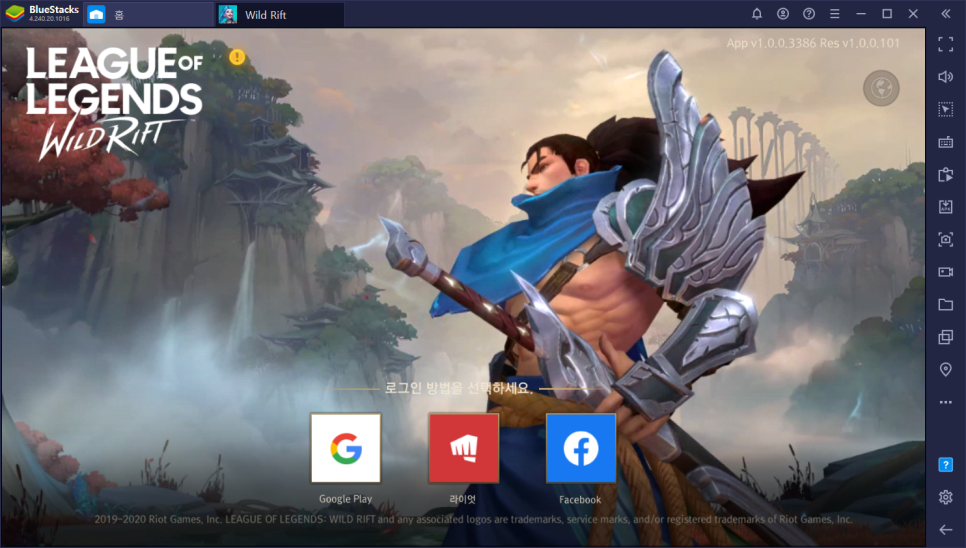Open multi-instance manager icon
This screenshot has height=548, width=966.
pyautogui.click(x=946, y=337)
